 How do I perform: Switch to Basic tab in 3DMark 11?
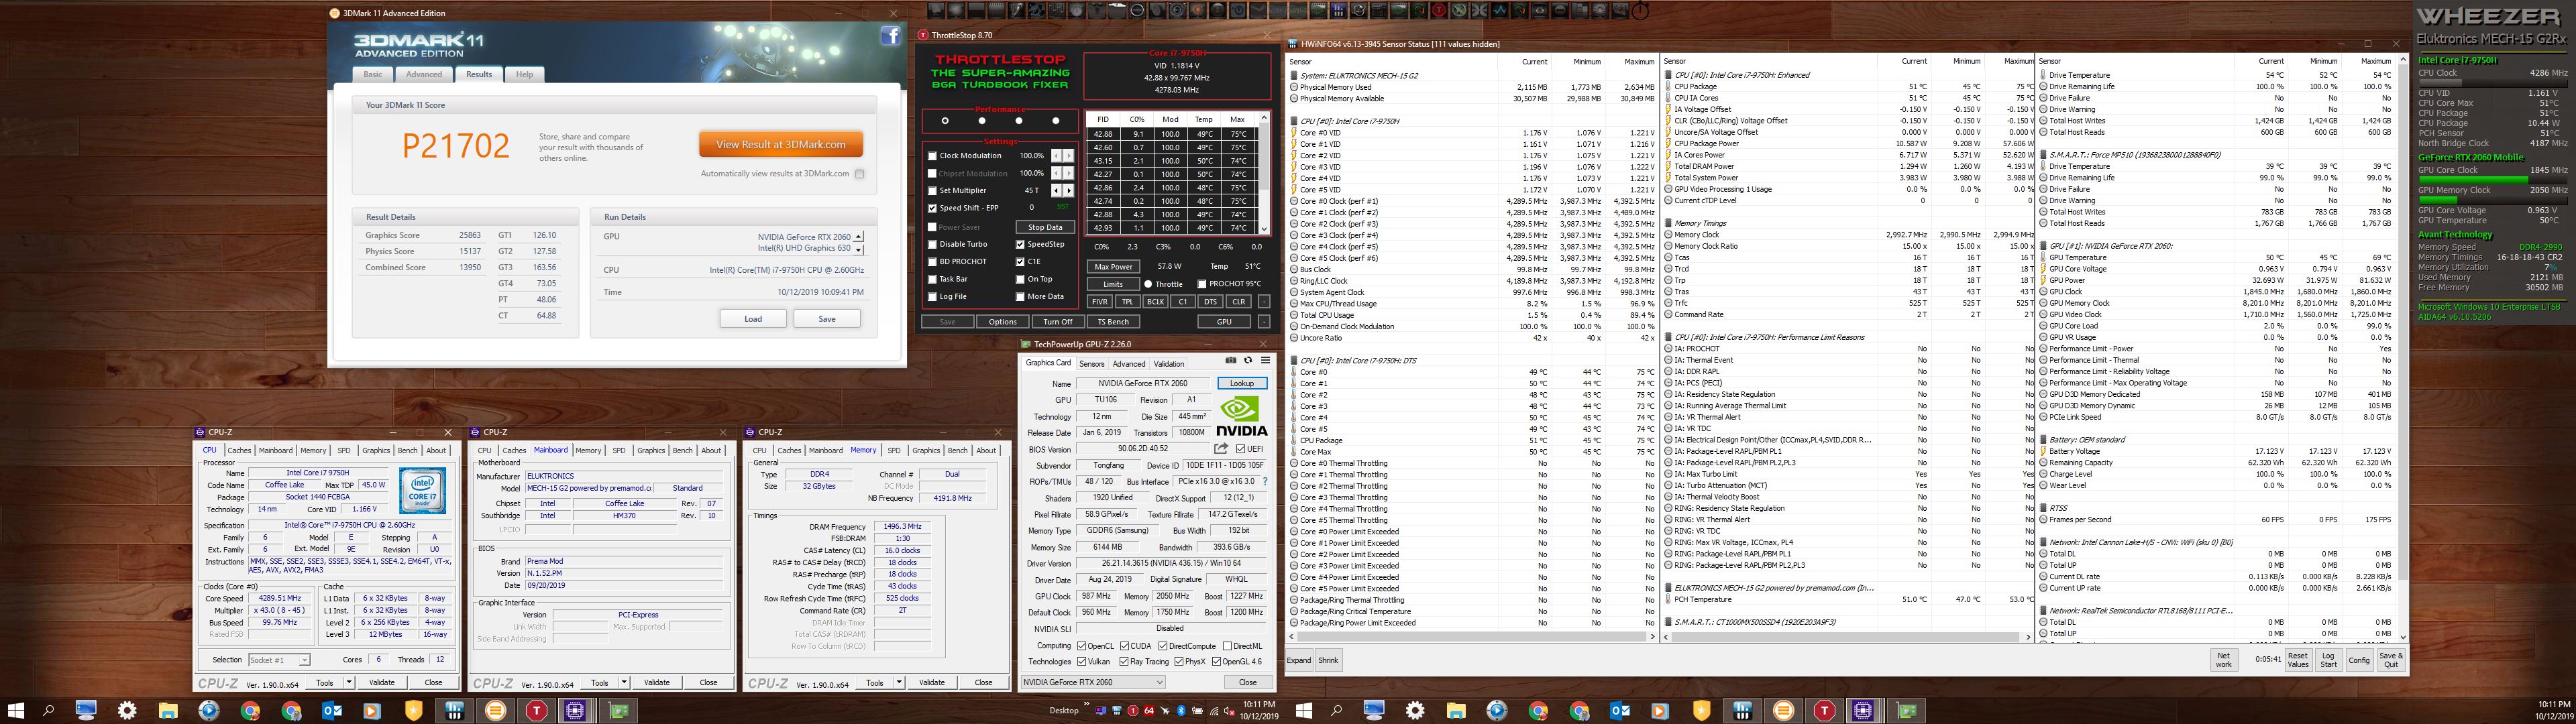point(372,74)
